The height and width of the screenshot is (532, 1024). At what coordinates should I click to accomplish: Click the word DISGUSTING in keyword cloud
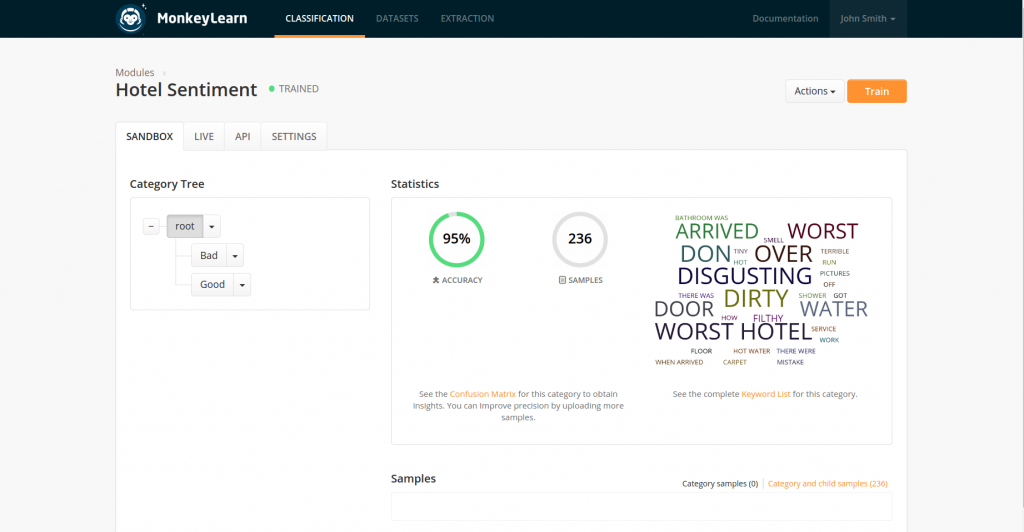[x=744, y=276]
